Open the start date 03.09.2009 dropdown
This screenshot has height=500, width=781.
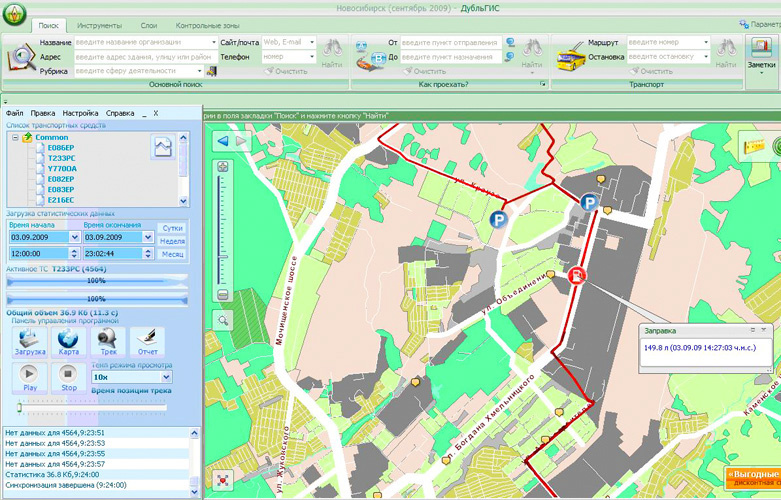(x=74, y=237)
